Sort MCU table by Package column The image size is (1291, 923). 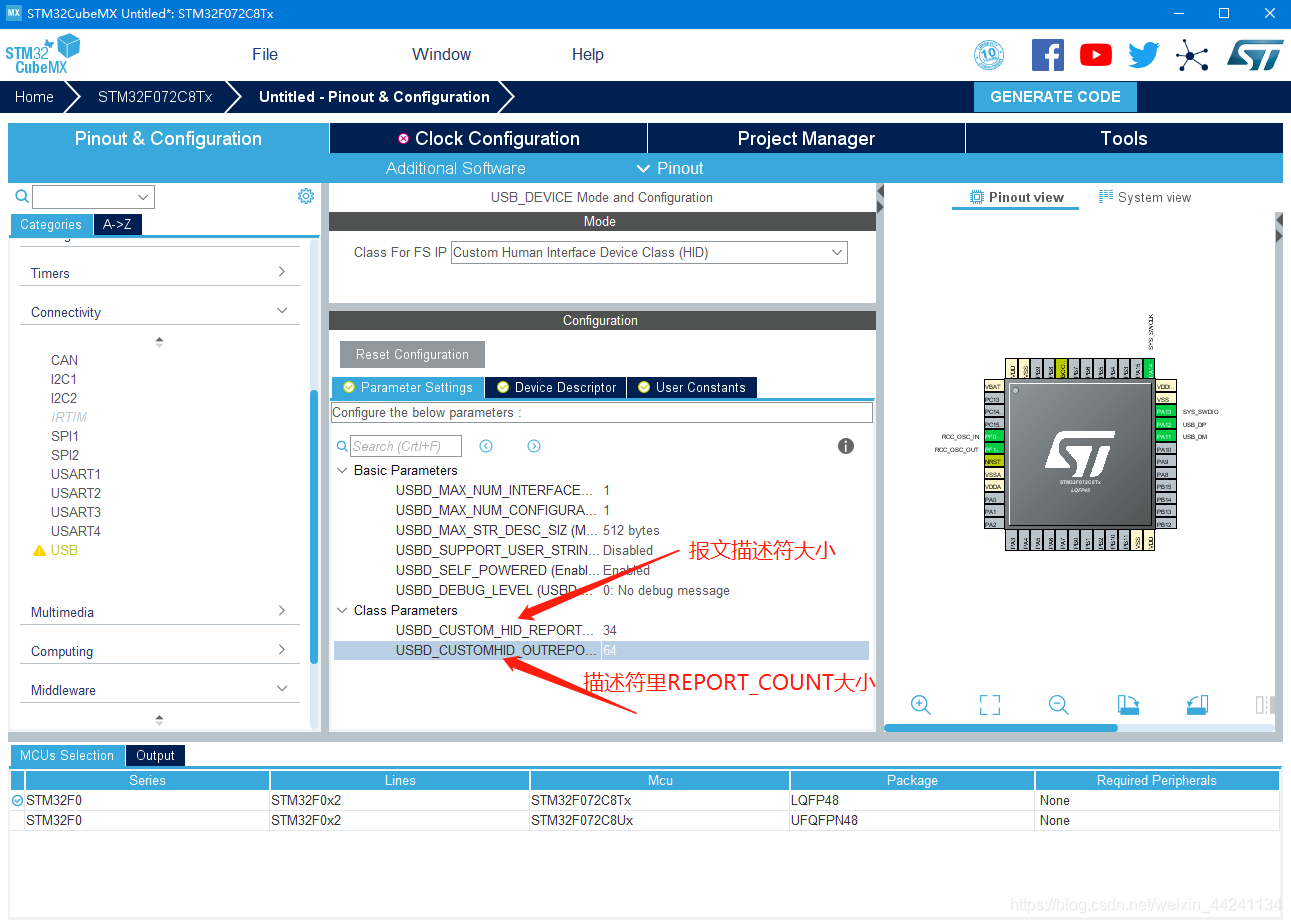point(912,780)
